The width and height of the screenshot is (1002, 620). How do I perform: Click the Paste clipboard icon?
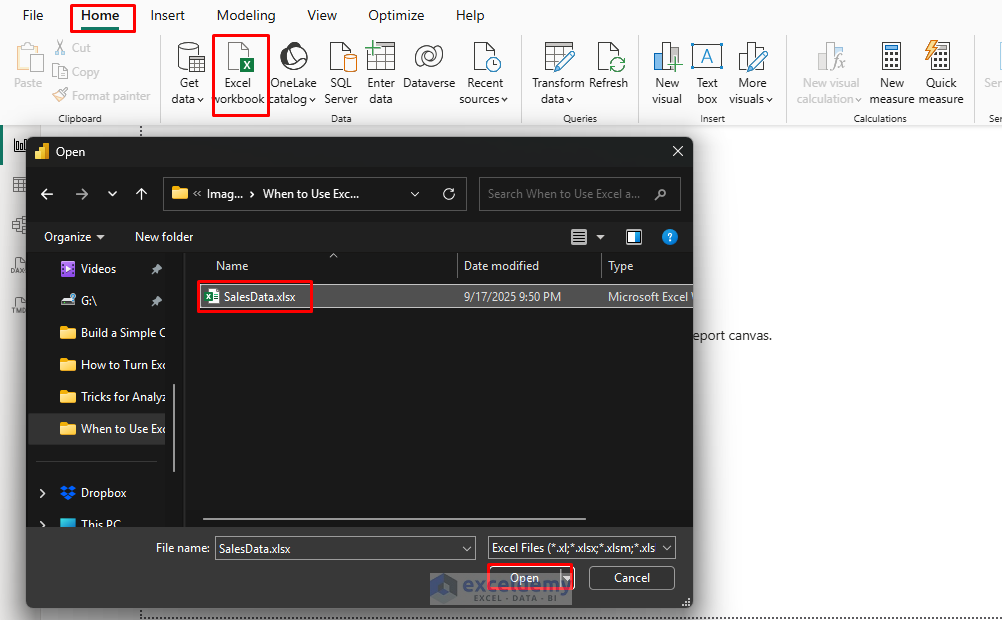pyautogui.click(x=28, y=58)
